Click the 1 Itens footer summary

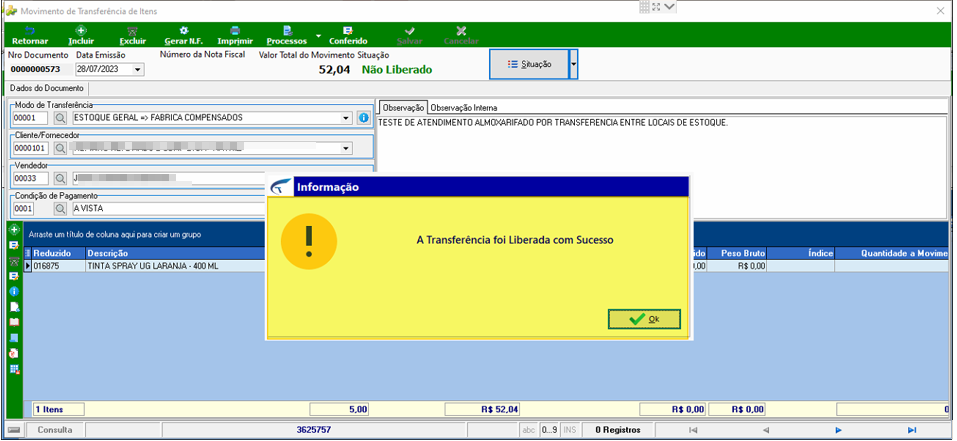click(x=58, y=409)
